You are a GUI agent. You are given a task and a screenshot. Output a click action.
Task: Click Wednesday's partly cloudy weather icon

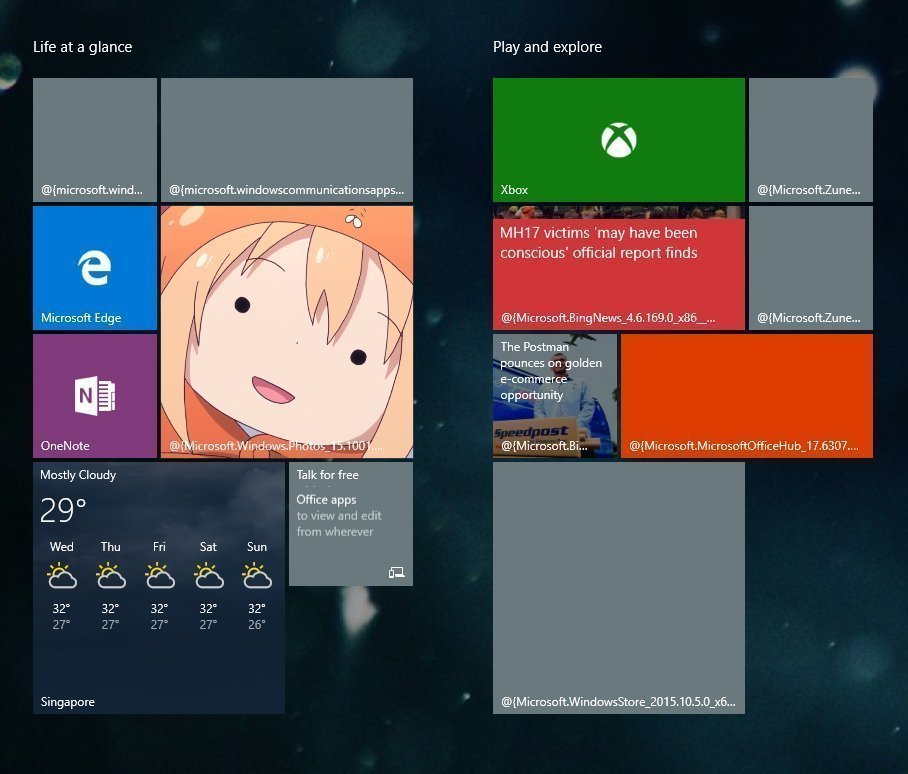point(61,577)
